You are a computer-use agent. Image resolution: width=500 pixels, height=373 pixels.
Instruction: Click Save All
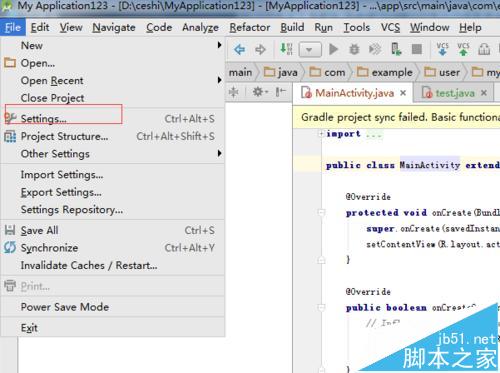(113, 230)
